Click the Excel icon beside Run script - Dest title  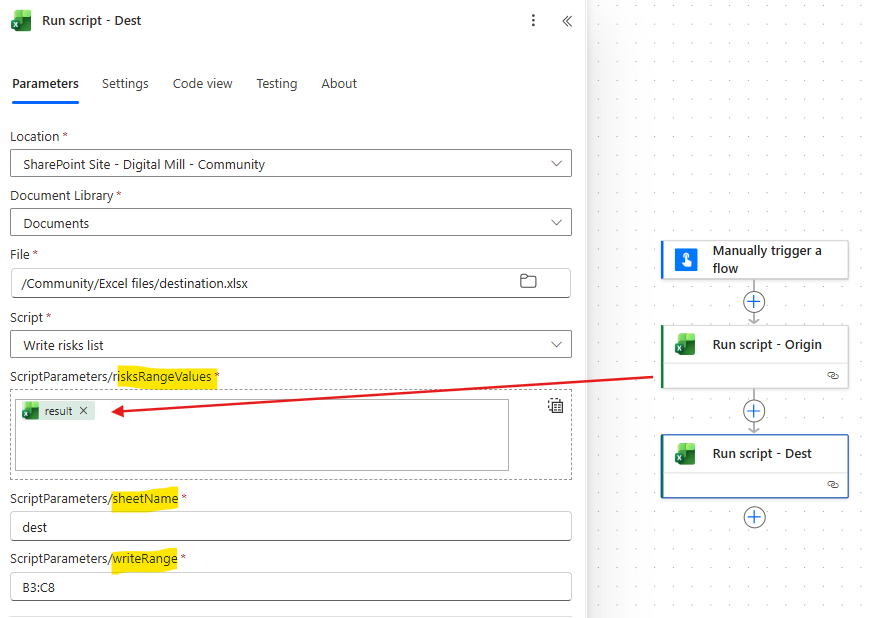[21, 20]
